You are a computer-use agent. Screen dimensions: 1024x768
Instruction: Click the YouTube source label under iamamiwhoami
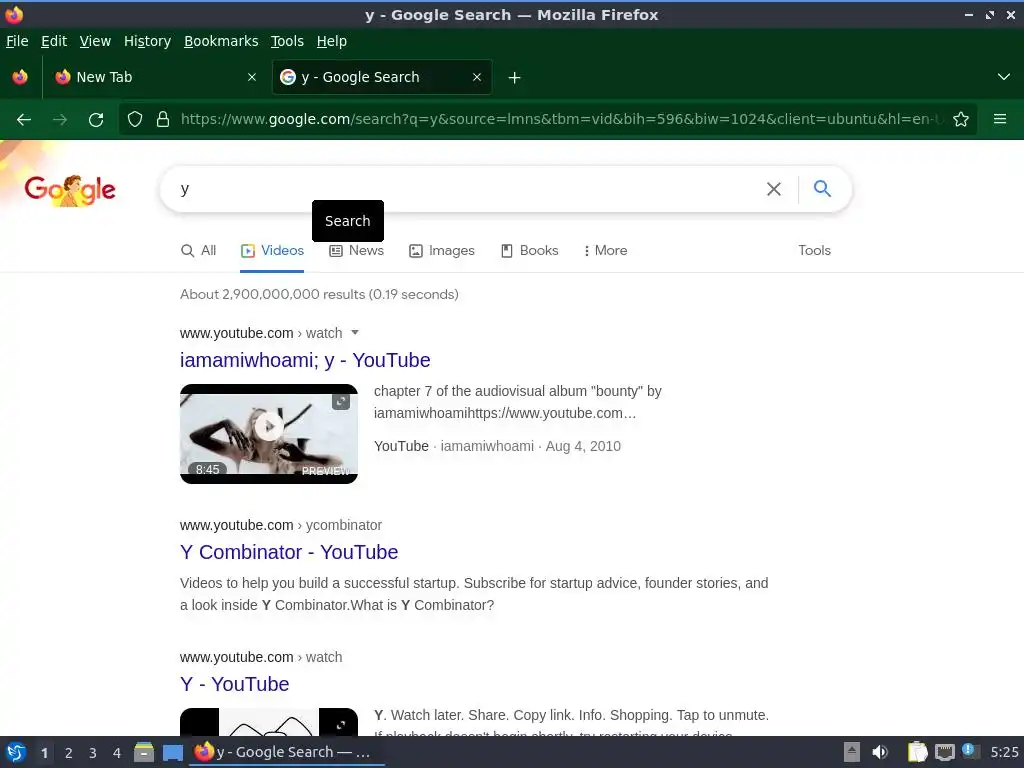(401, 446)
